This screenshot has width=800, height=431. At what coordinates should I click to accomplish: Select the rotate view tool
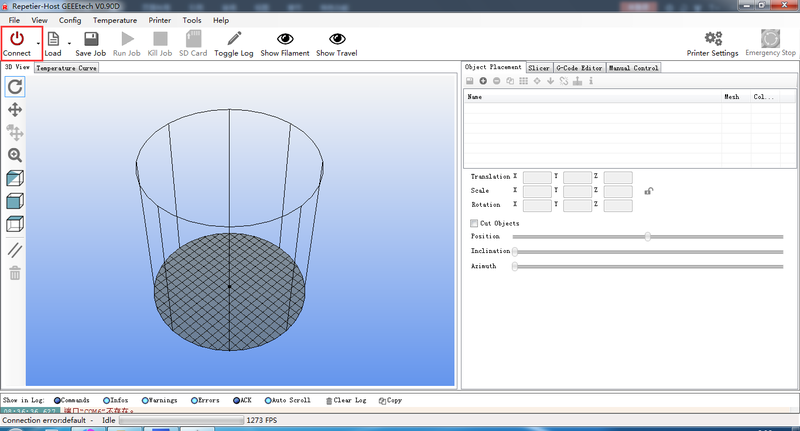click(x=15, y=87)
